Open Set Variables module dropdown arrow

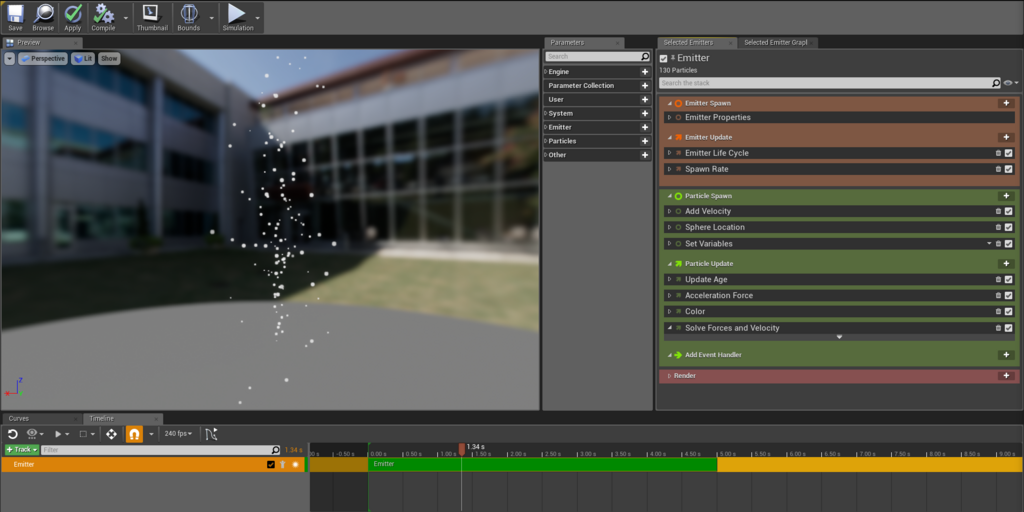(989, 244)
